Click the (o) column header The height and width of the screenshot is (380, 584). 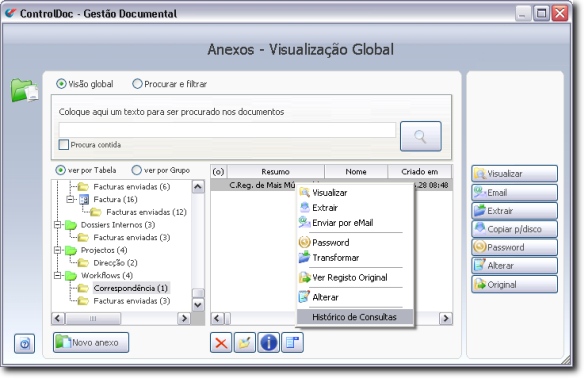(219, 172)
